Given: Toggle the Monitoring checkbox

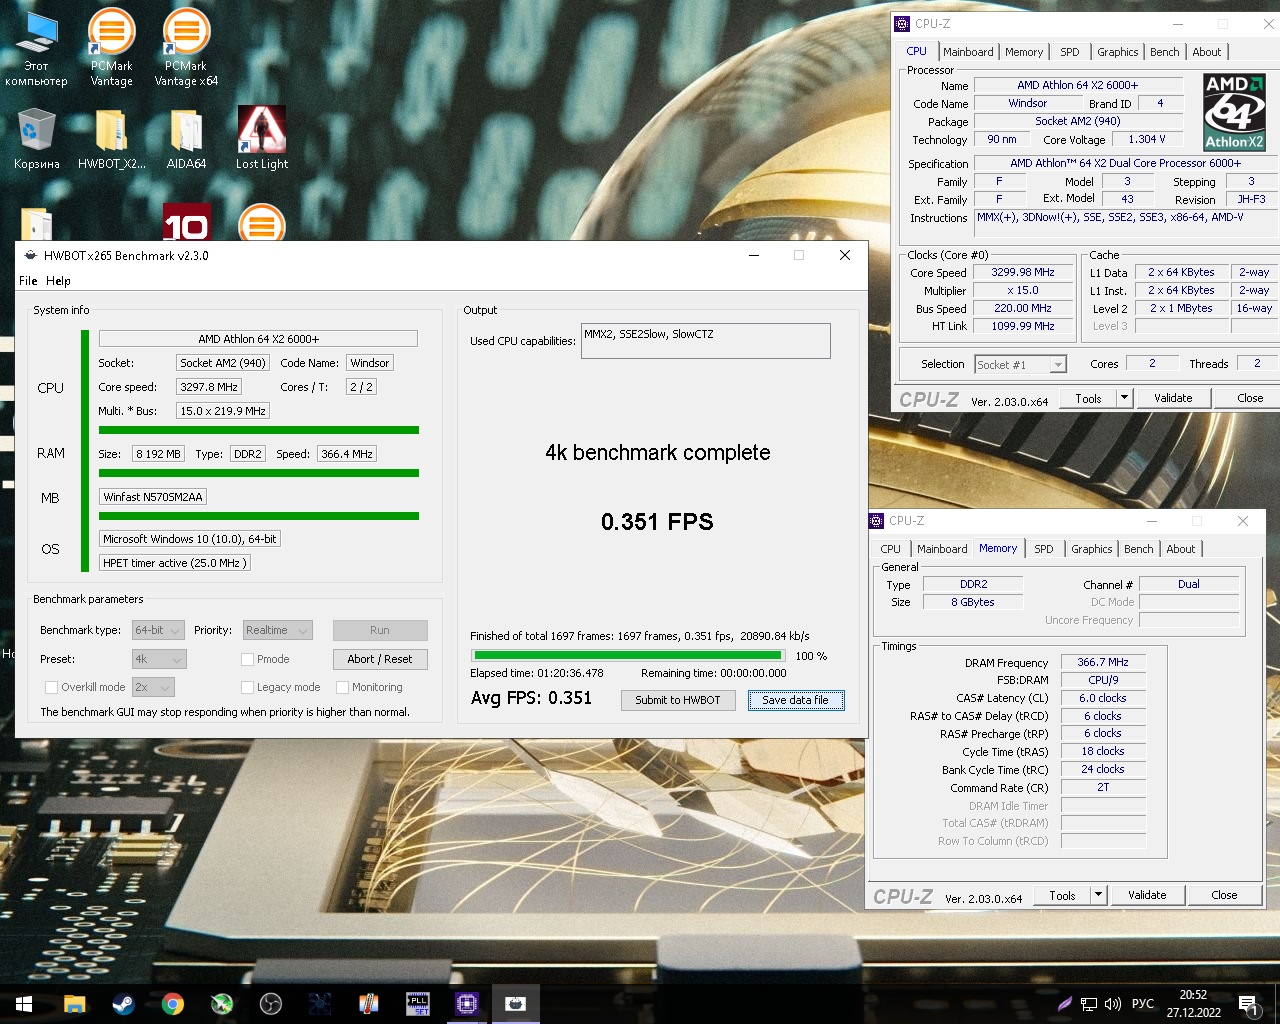Looking at the screenshot, I should pyautogui.click(x=342, y=687).
